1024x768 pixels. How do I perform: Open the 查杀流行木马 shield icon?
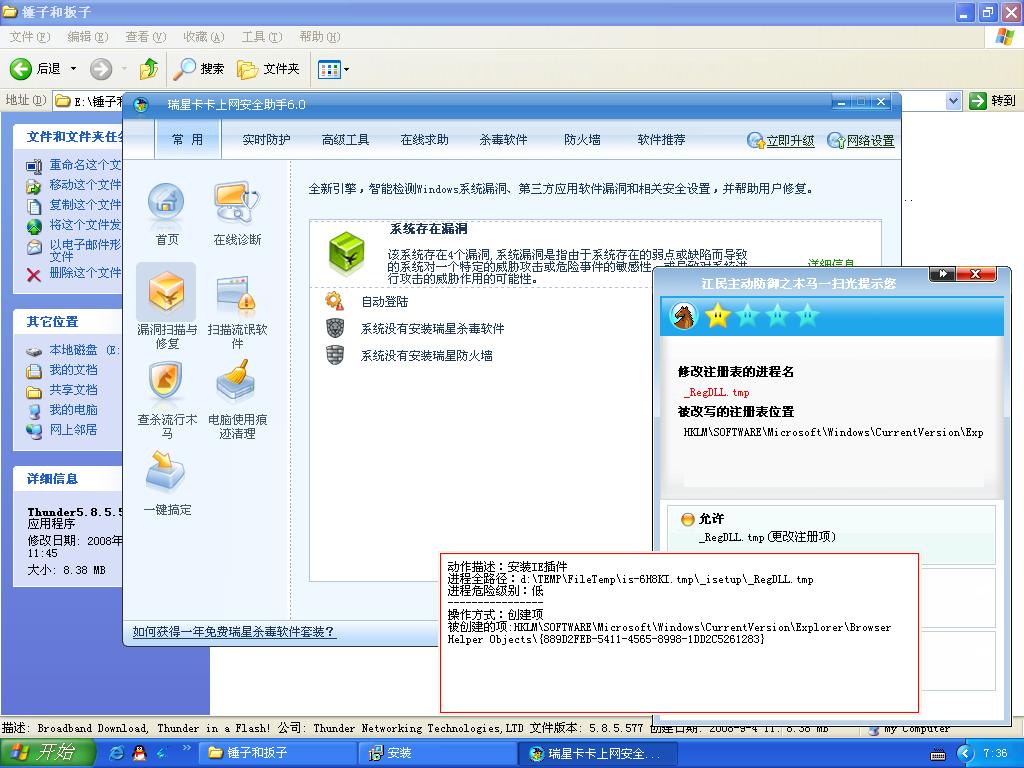pos(166,381)
